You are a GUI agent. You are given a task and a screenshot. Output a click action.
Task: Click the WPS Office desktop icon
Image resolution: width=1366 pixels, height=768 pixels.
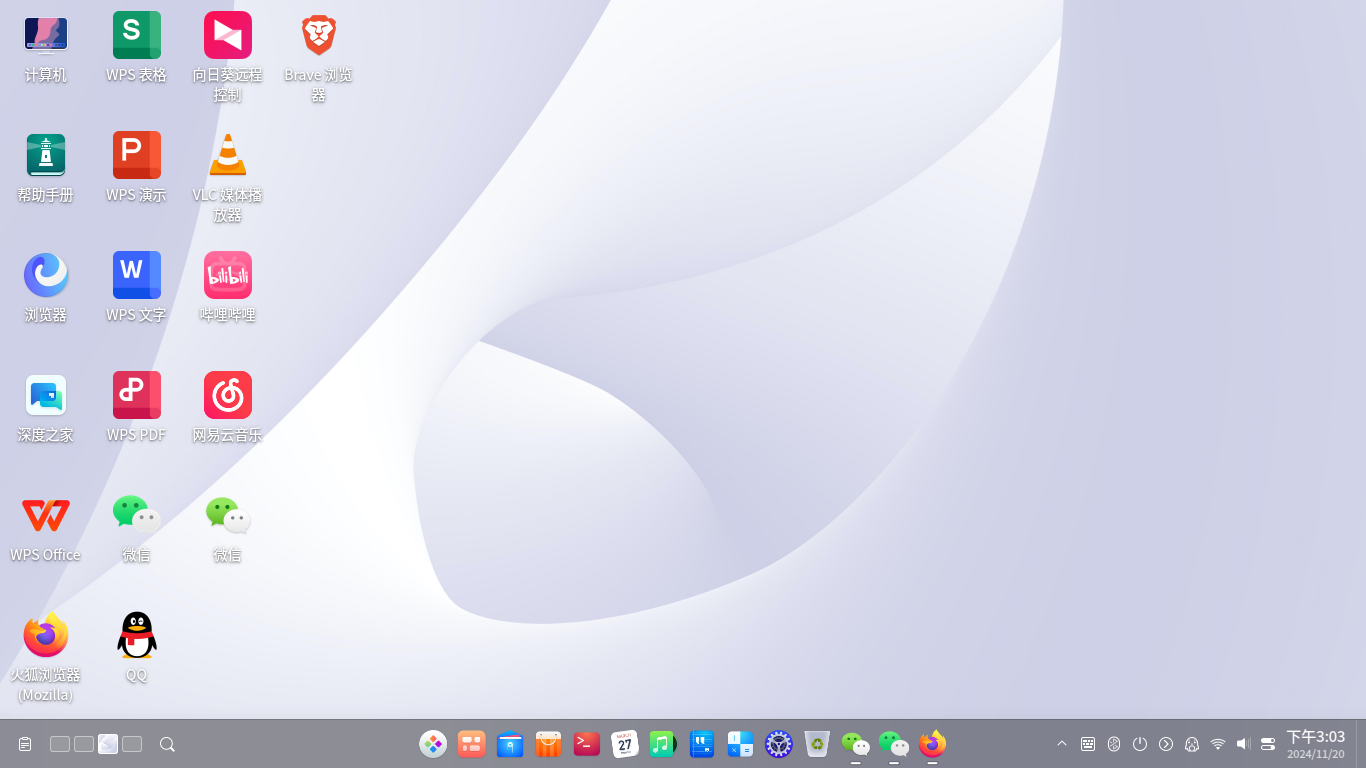click(46, 515)
